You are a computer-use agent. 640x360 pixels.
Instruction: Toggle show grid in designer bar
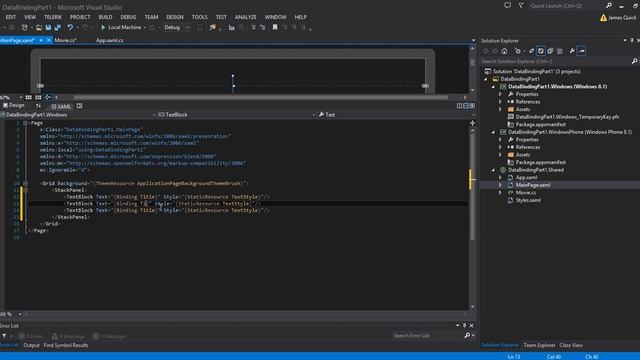(x=28, y=97)
